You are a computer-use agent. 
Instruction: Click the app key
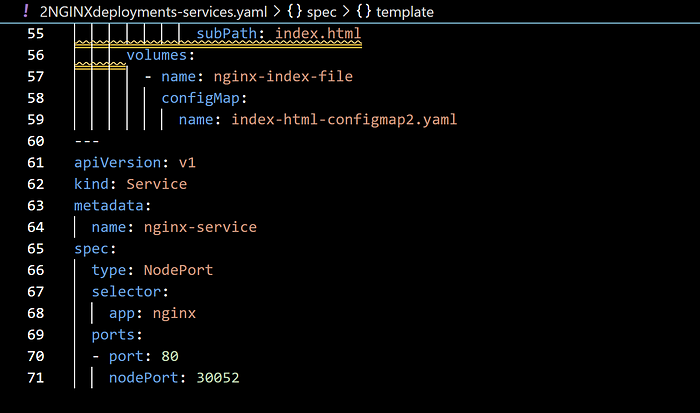click(x=122, y=313)
